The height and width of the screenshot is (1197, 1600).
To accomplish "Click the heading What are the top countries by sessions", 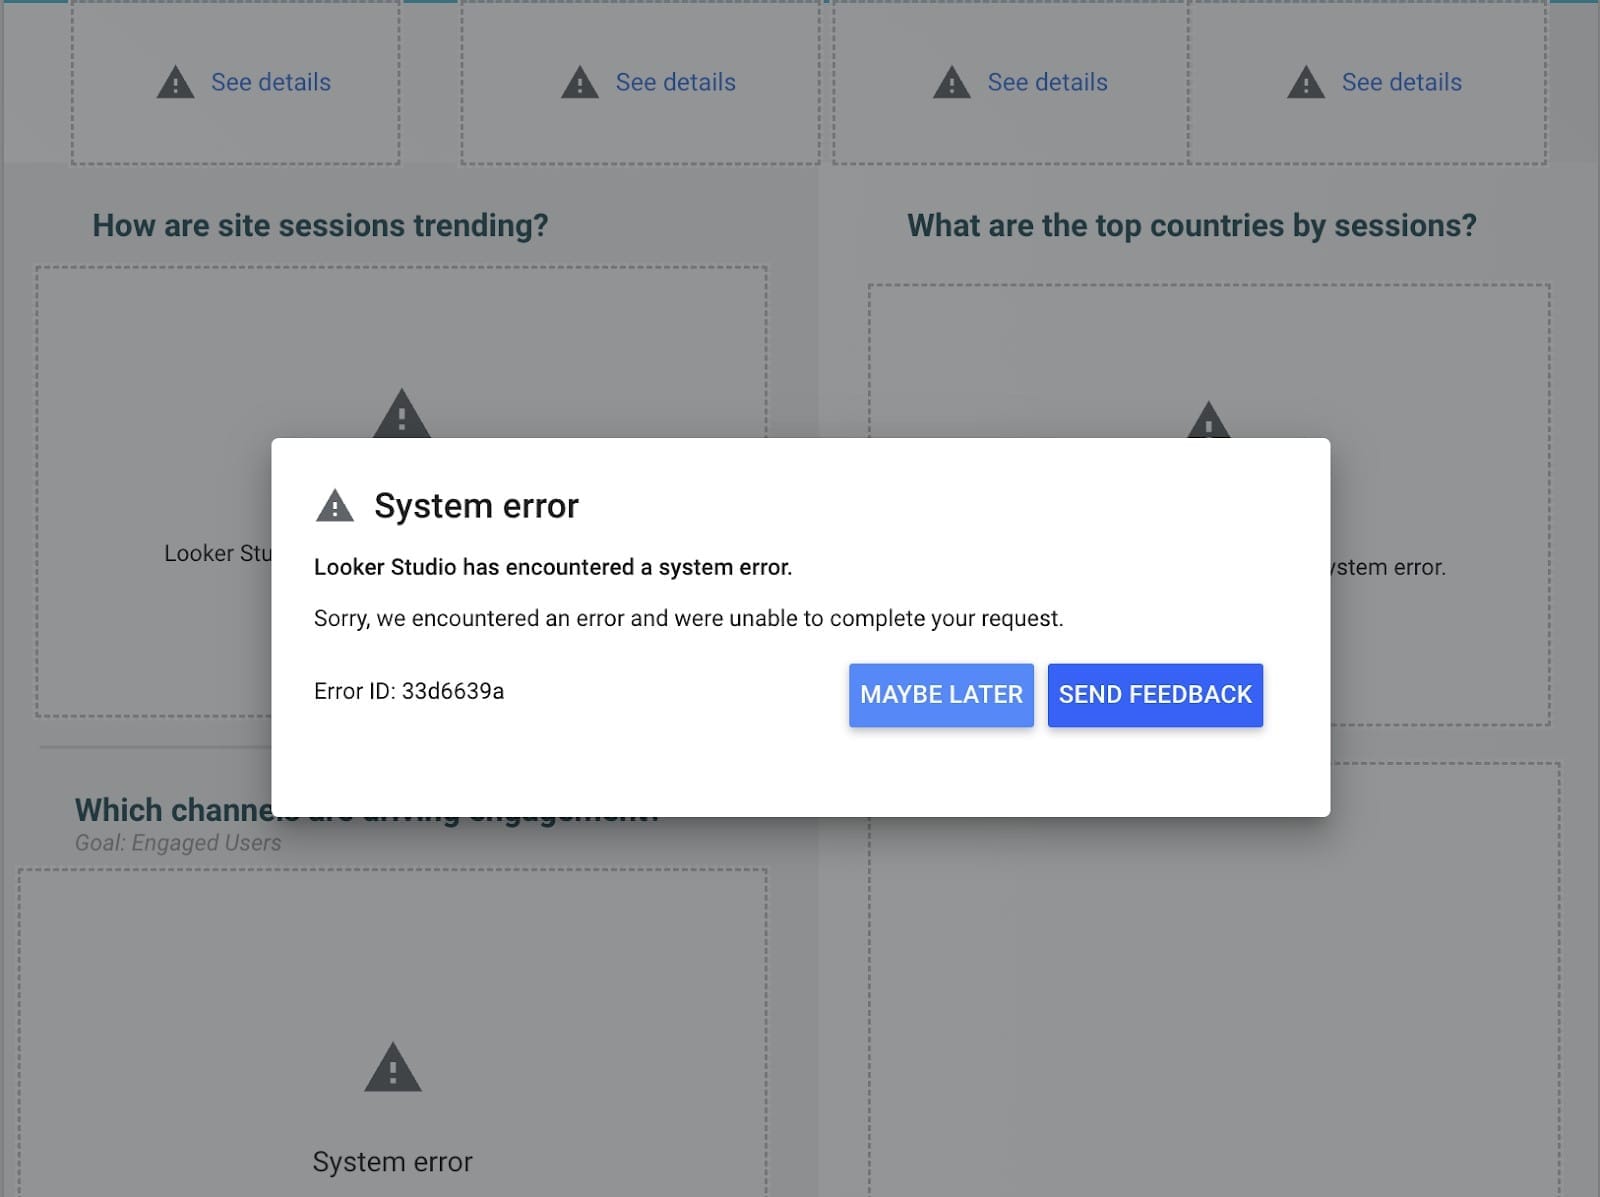I will pyautogui.click(x=1190, y=226).
